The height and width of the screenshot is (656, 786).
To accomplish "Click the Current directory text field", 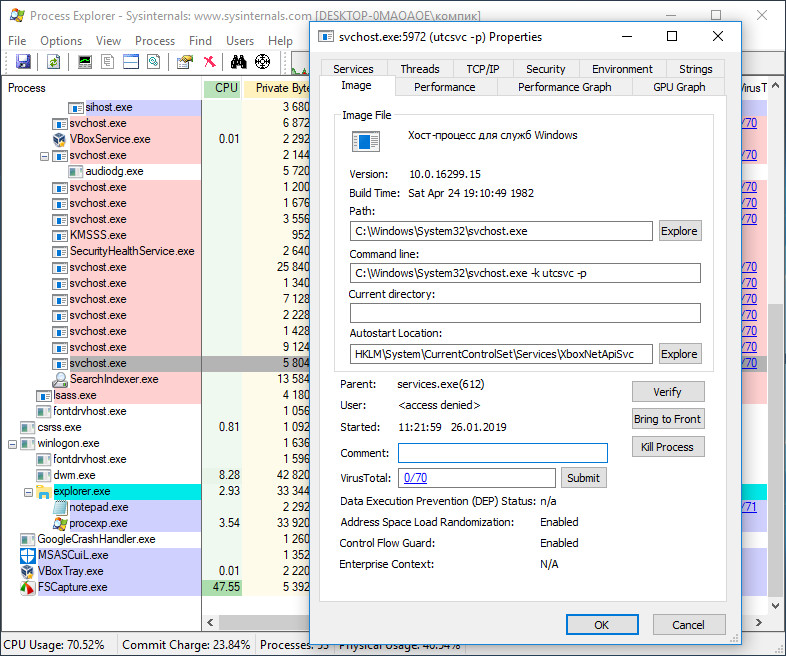I will pyautogui.click(x=525, y=313).
